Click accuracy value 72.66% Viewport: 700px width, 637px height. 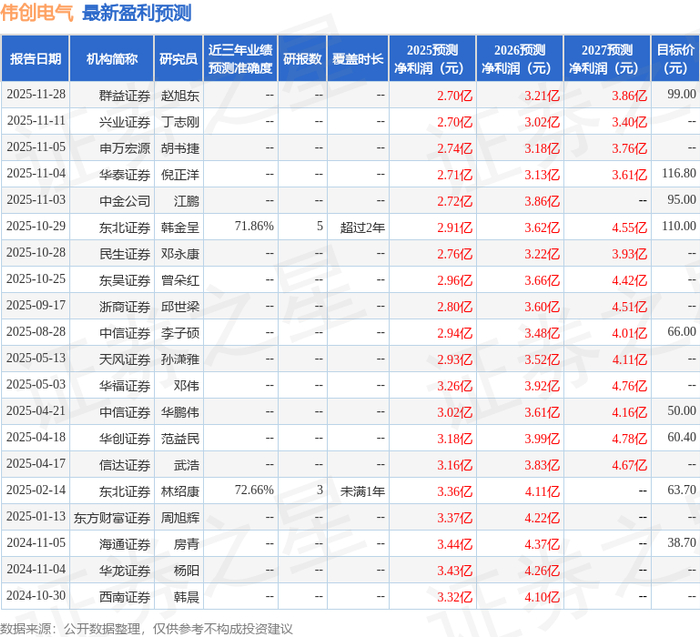click(254, 490)
